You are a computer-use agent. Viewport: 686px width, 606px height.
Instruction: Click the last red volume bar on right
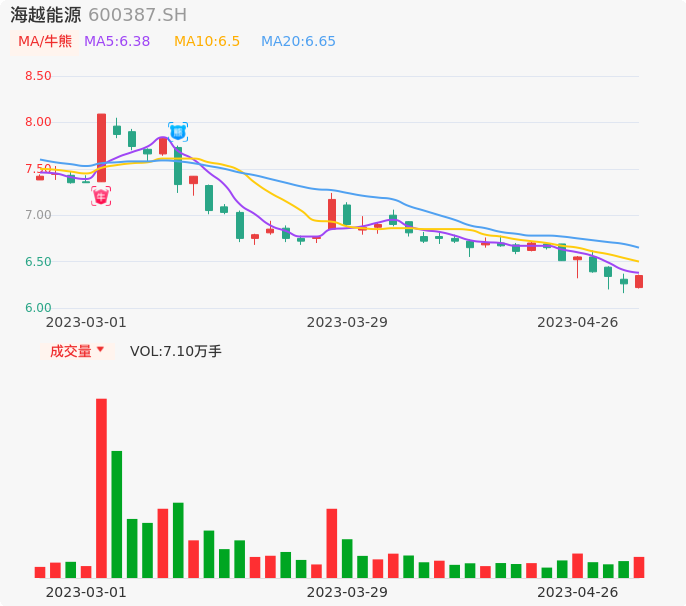(639, 567)
